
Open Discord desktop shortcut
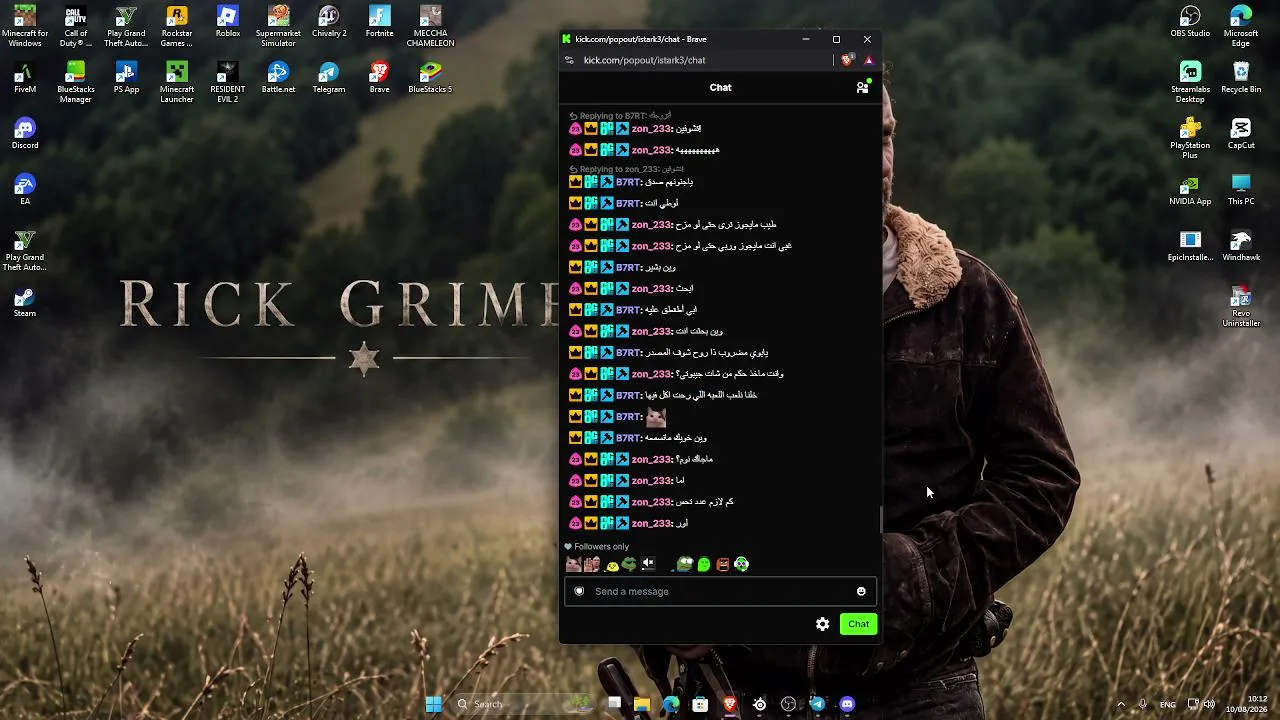pyautogui.click(x=25, y=134)
